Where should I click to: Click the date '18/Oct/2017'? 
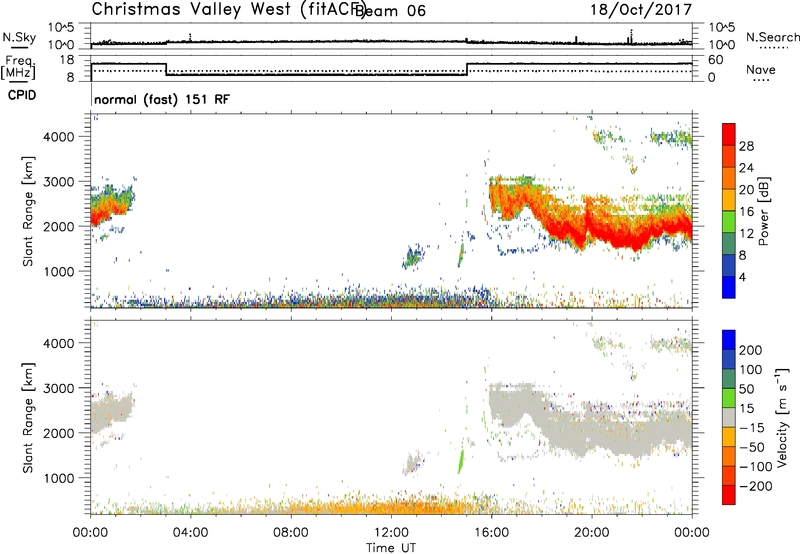tap(641, 10)
